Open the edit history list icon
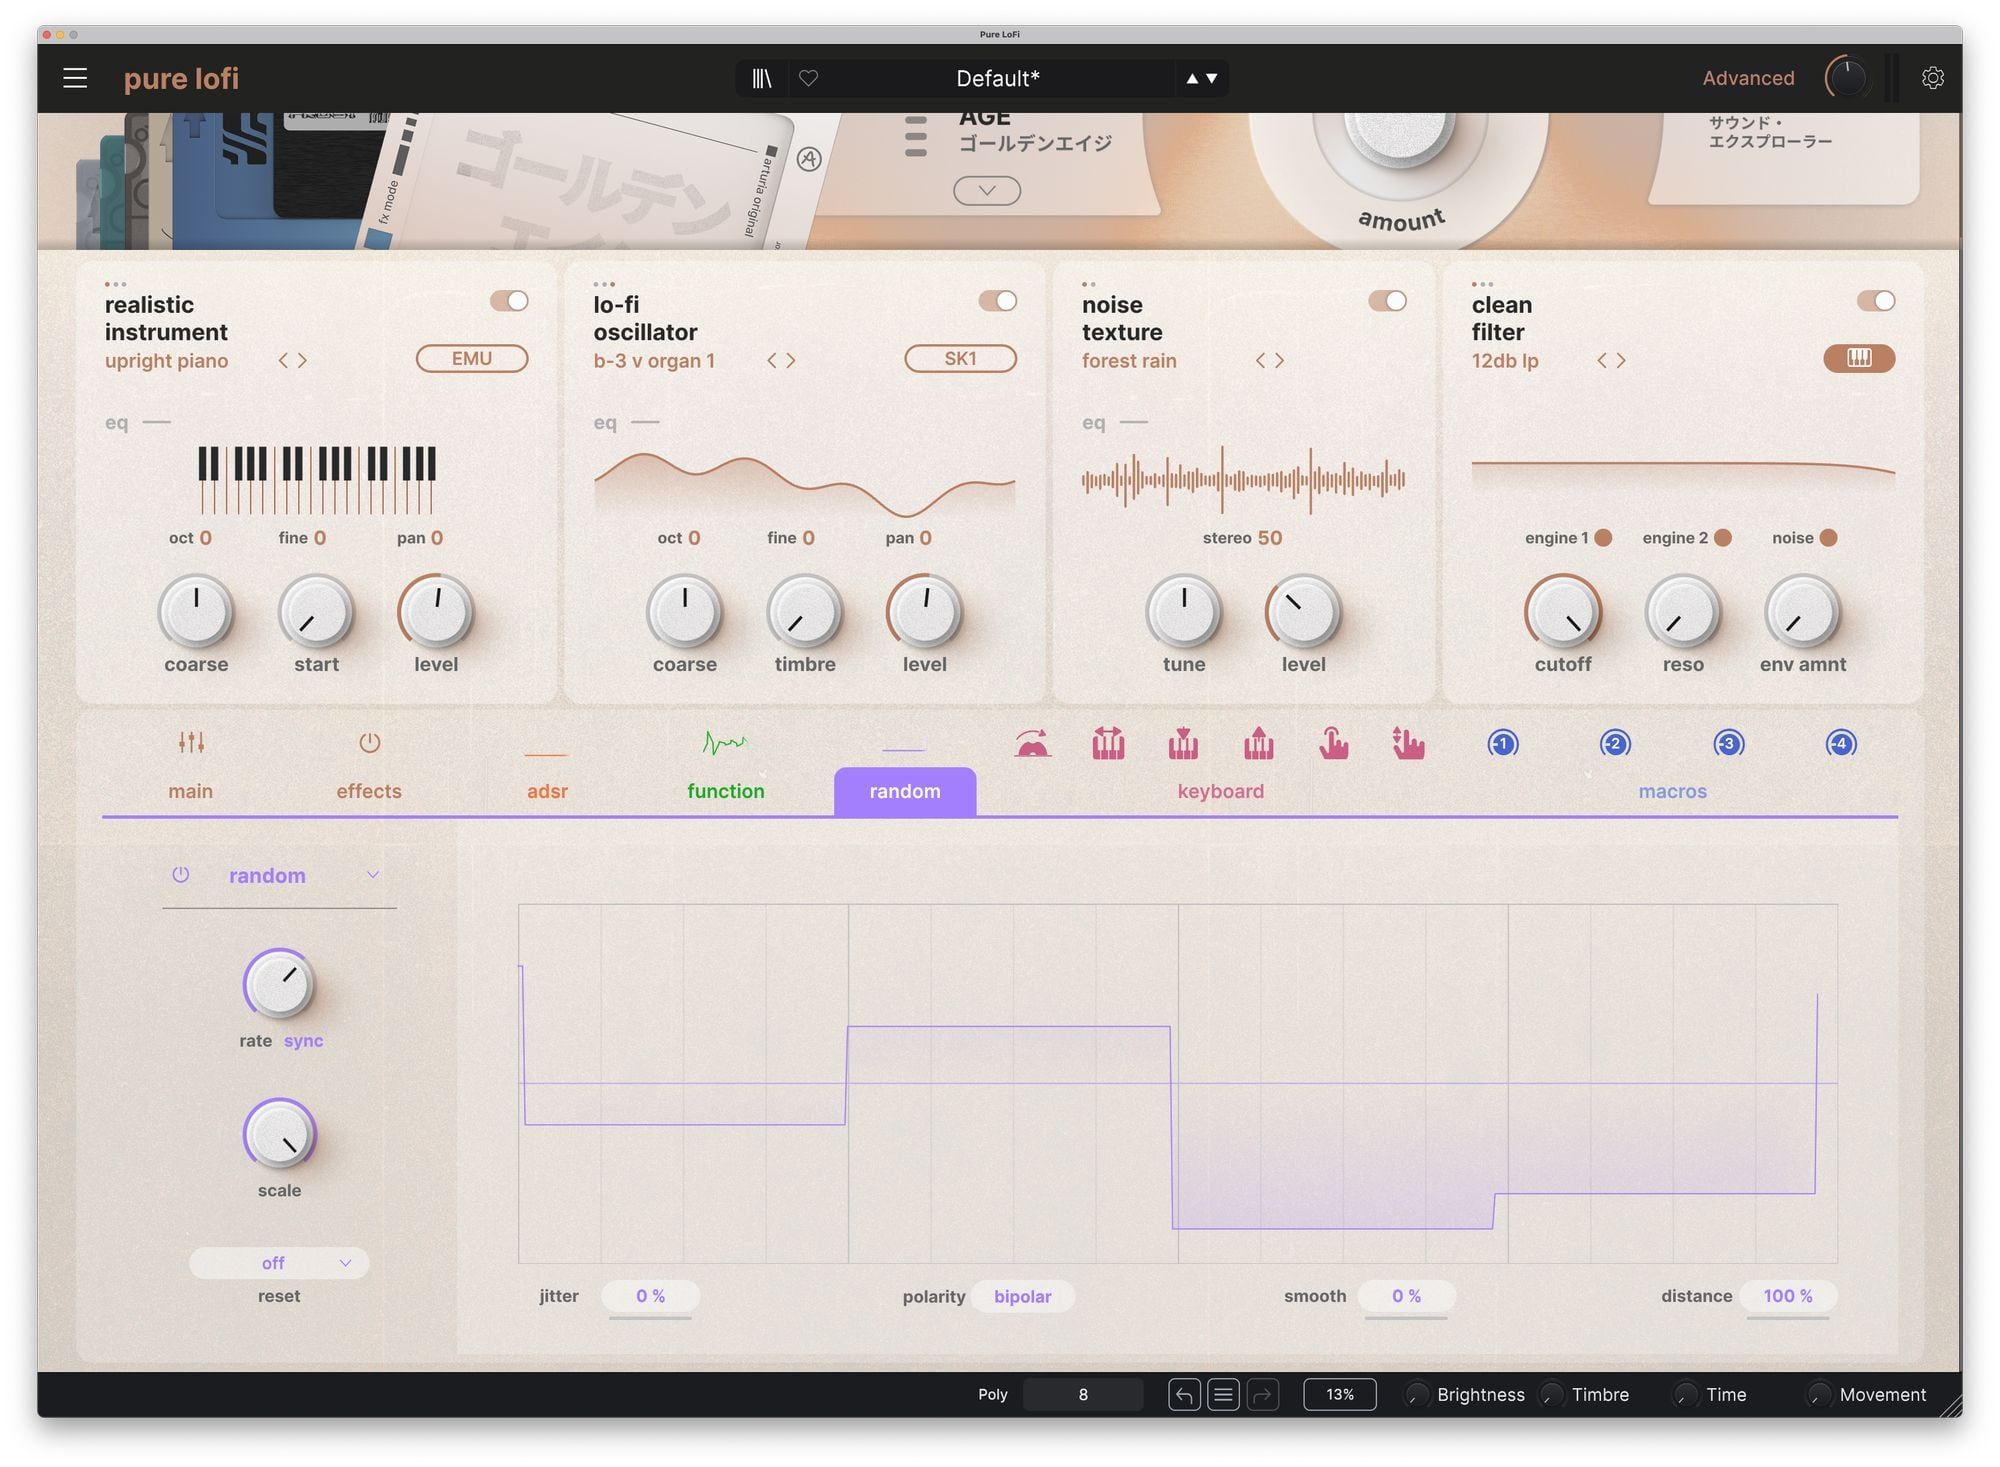2000x1467 pixels. click(1223, 1394)
